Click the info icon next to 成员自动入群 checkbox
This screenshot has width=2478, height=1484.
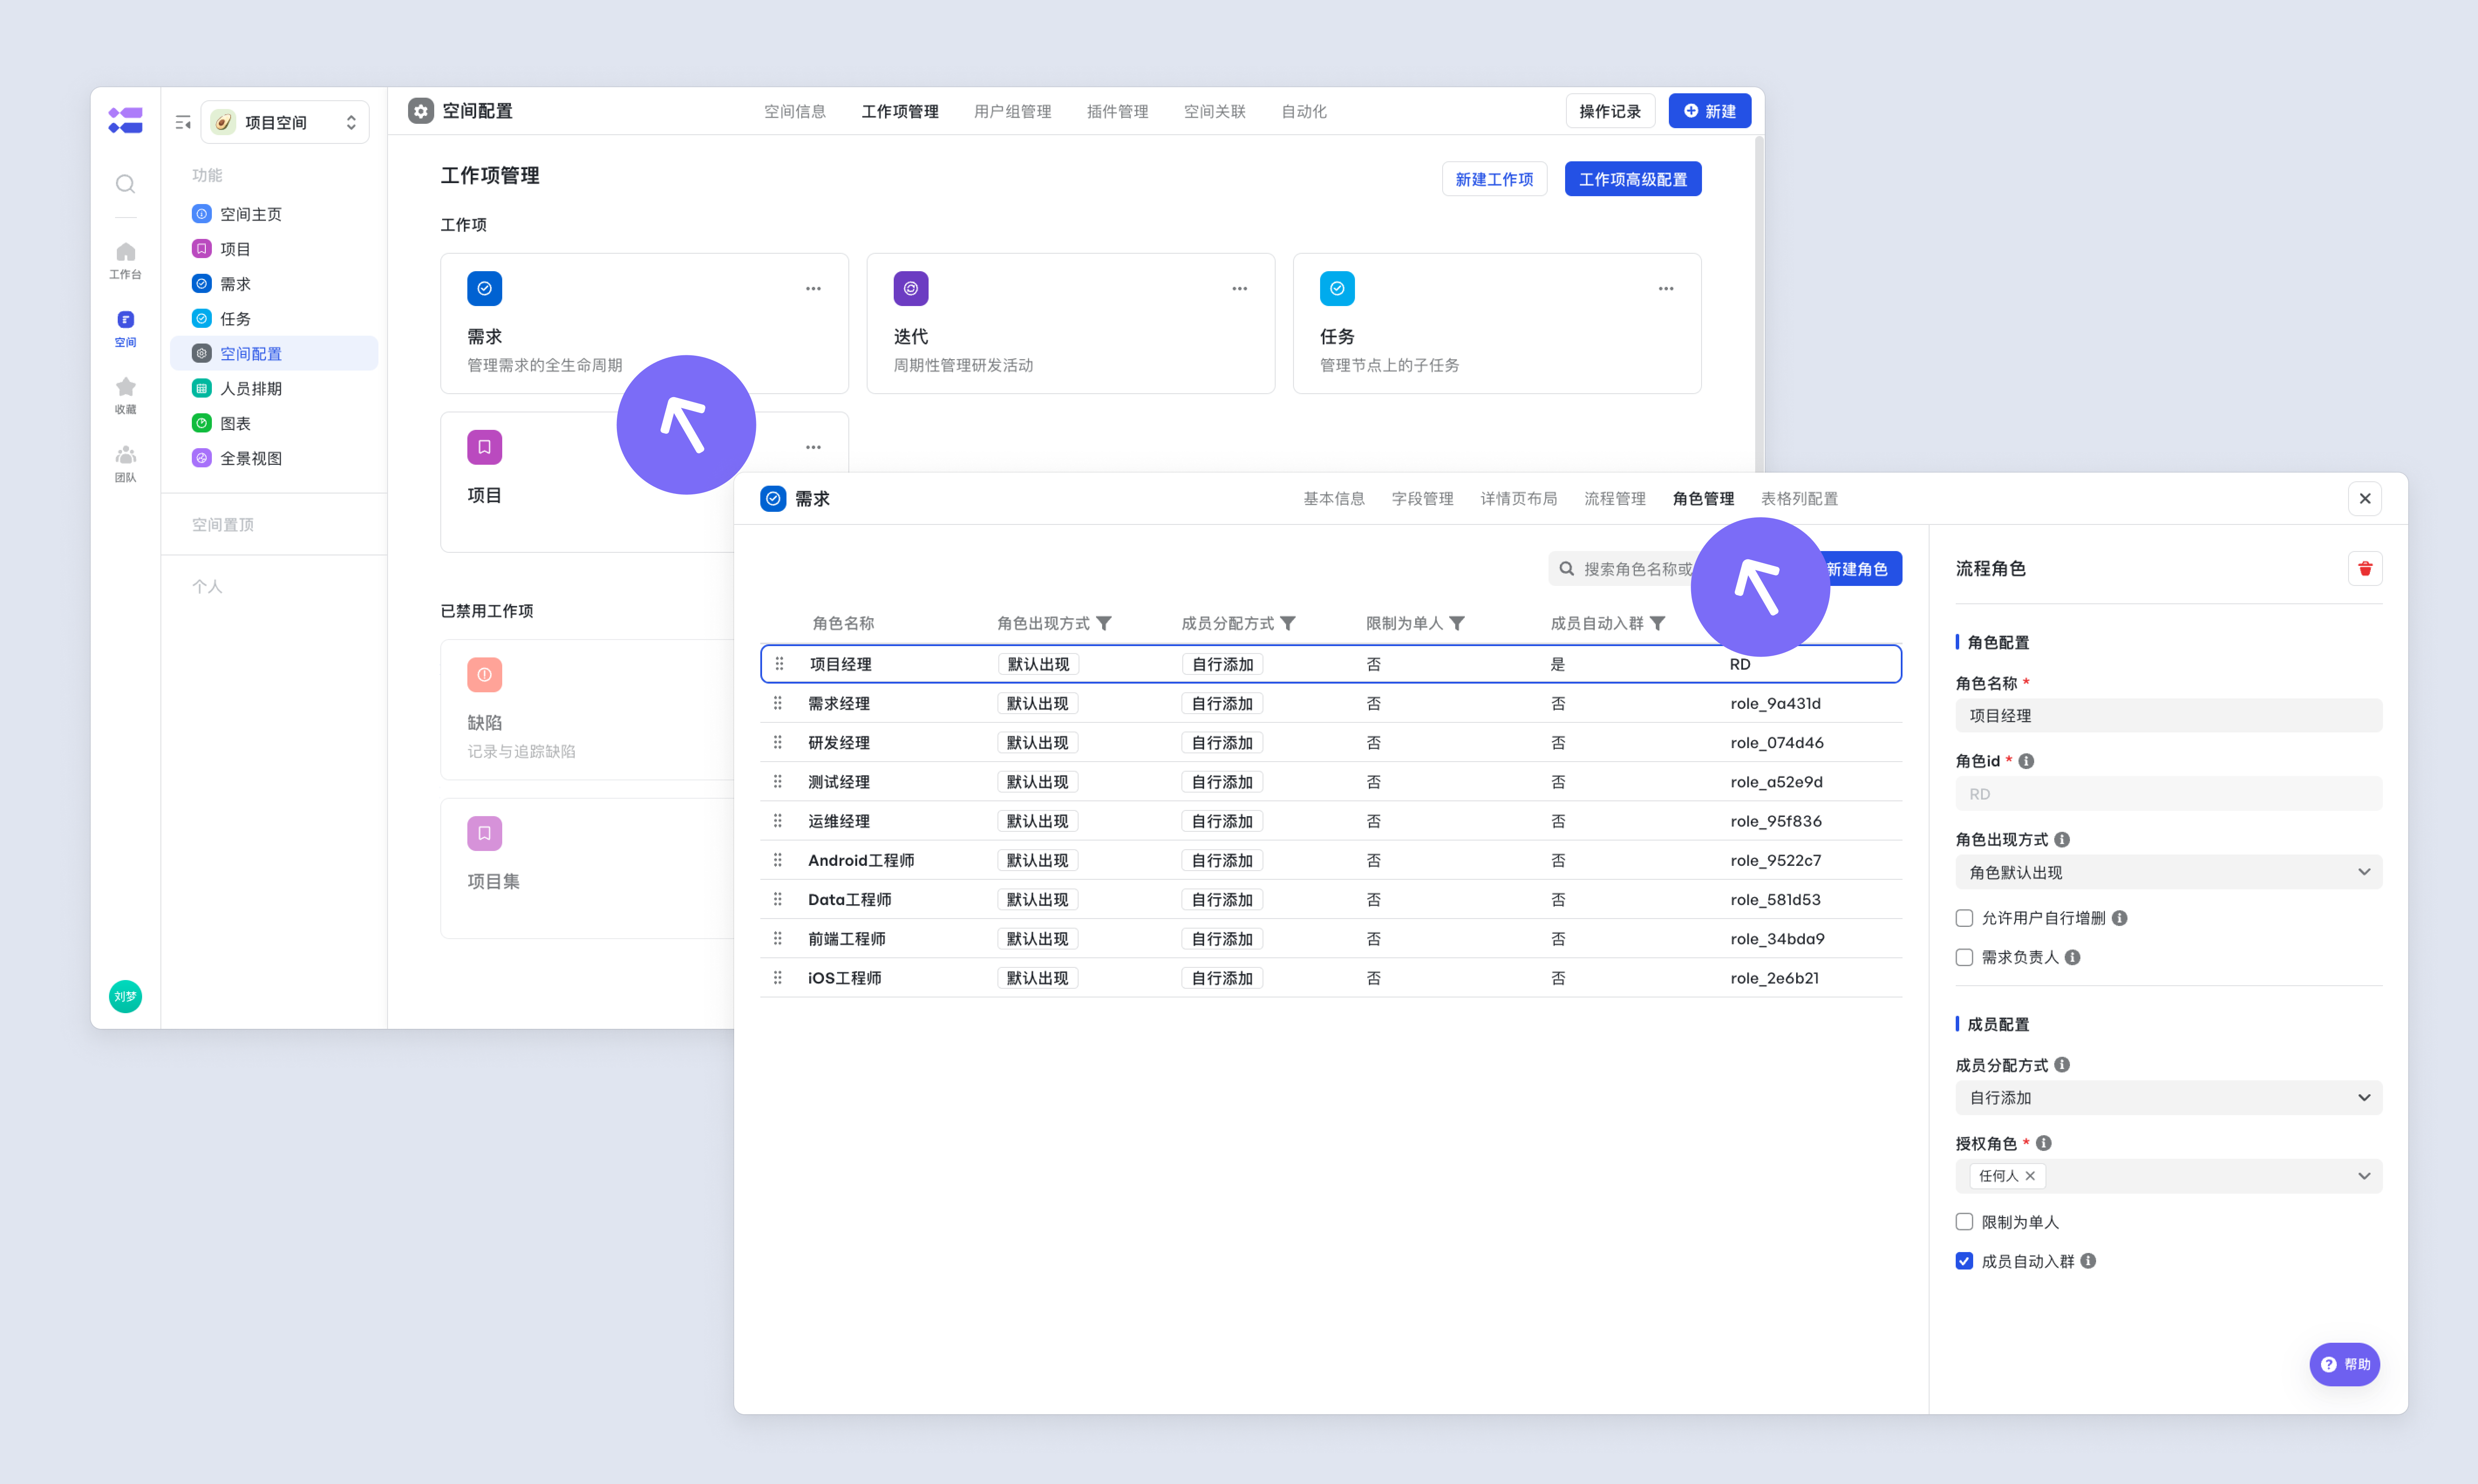tap(2088, 1261)
